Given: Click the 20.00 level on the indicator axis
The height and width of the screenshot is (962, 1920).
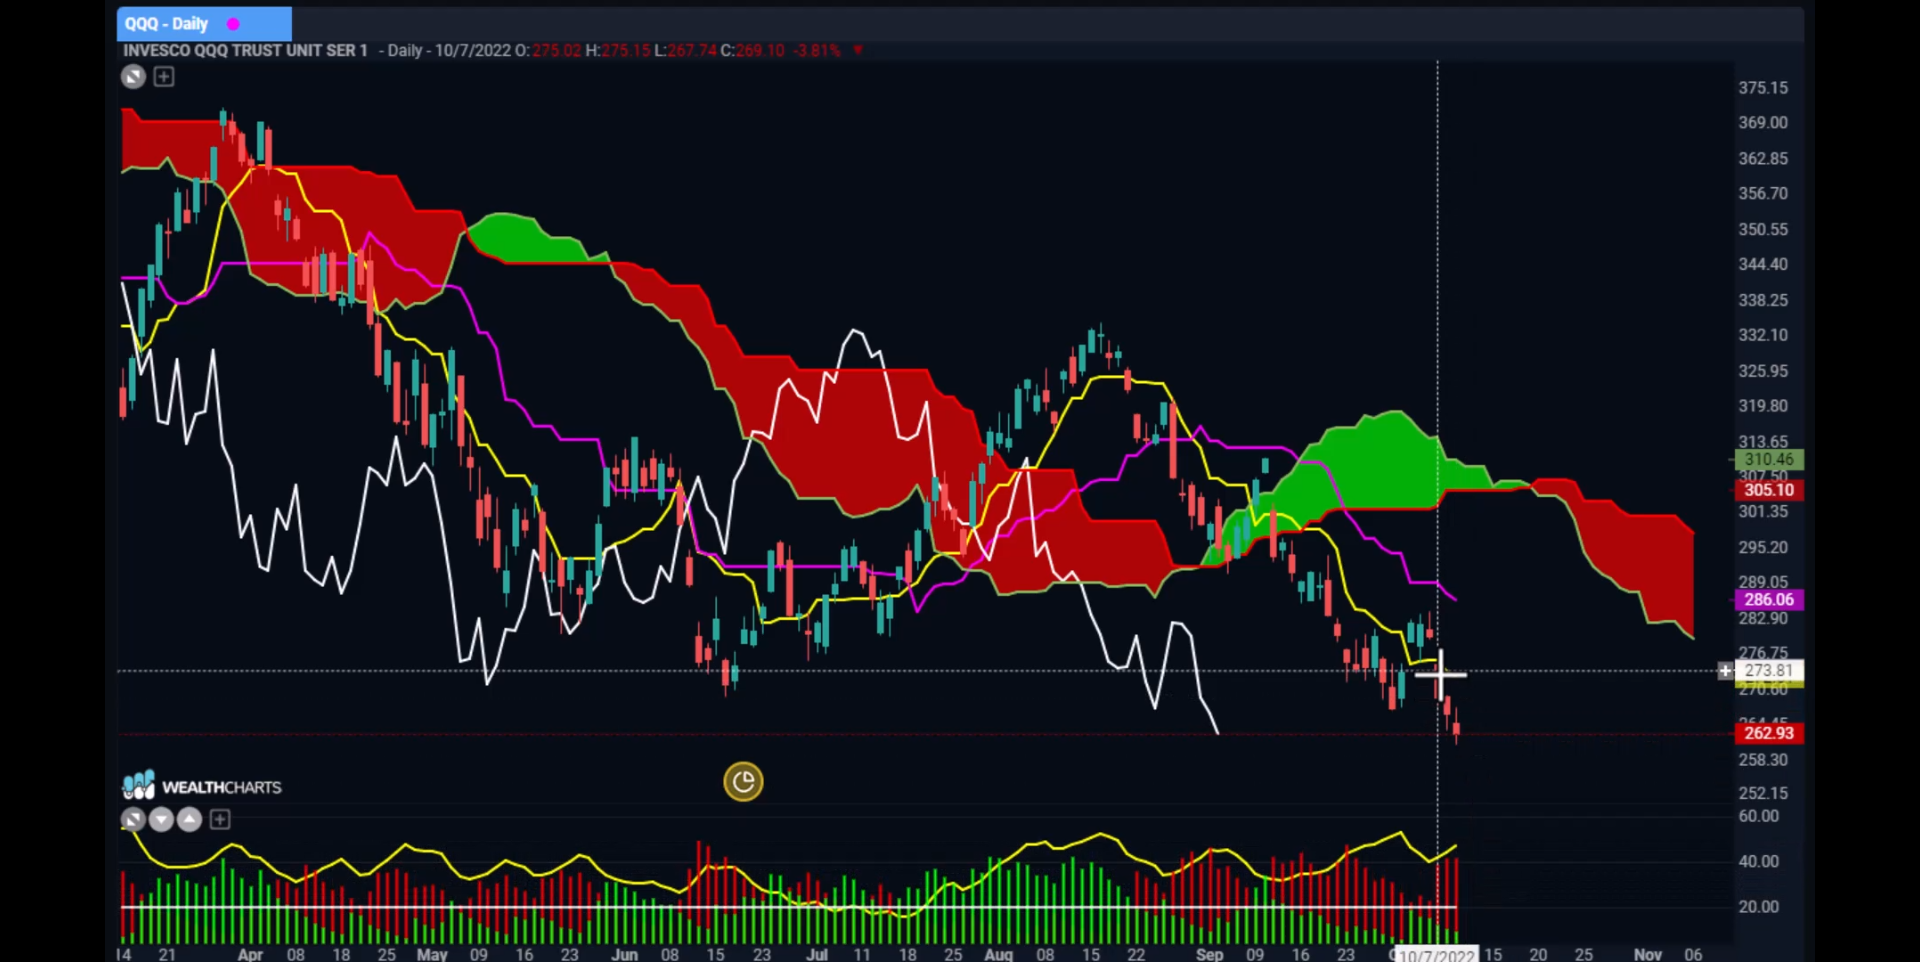Looking at the screenshot, I should point(1758,907).
